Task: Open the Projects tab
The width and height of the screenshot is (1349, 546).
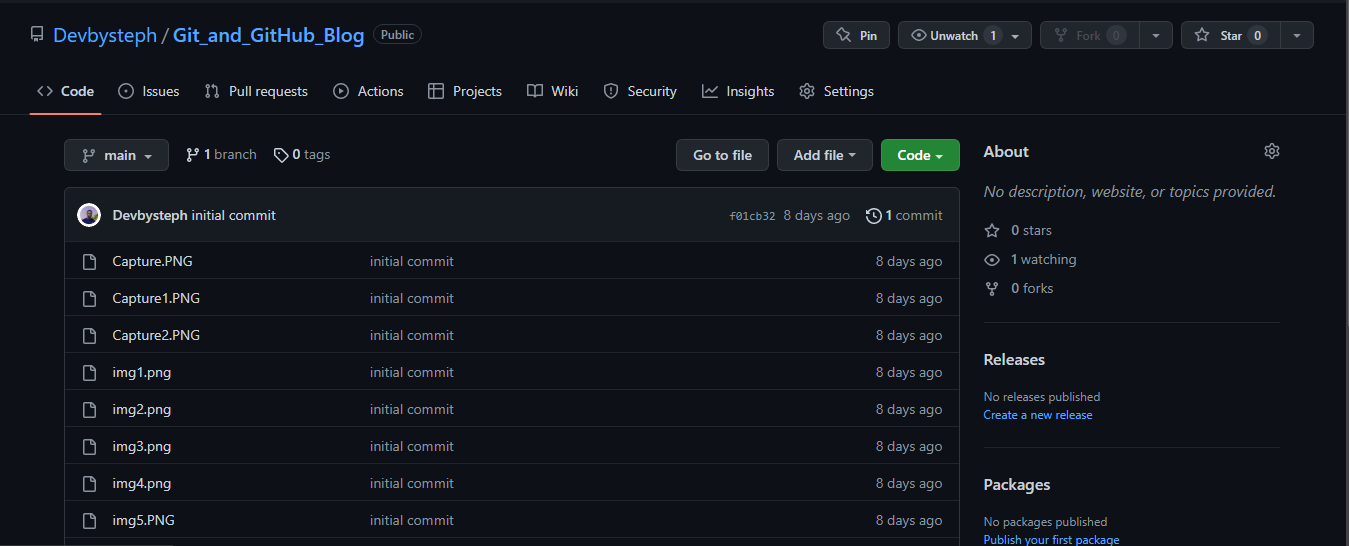Action: coord(465,91)
